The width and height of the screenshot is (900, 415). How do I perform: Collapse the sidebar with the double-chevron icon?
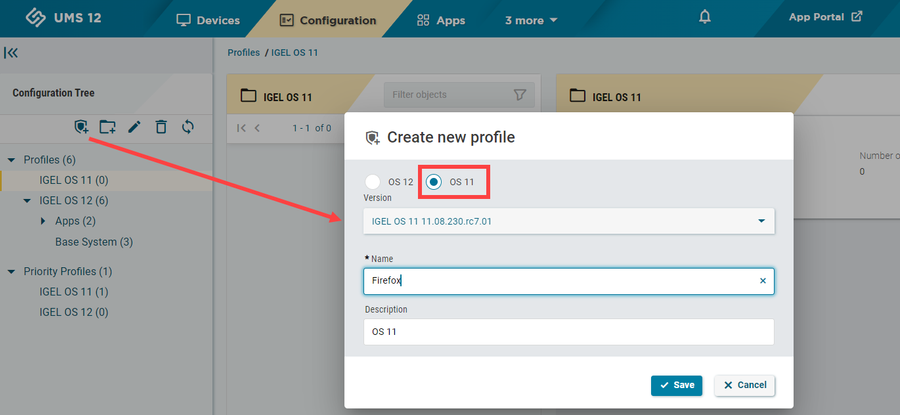(x=11, y=53)
